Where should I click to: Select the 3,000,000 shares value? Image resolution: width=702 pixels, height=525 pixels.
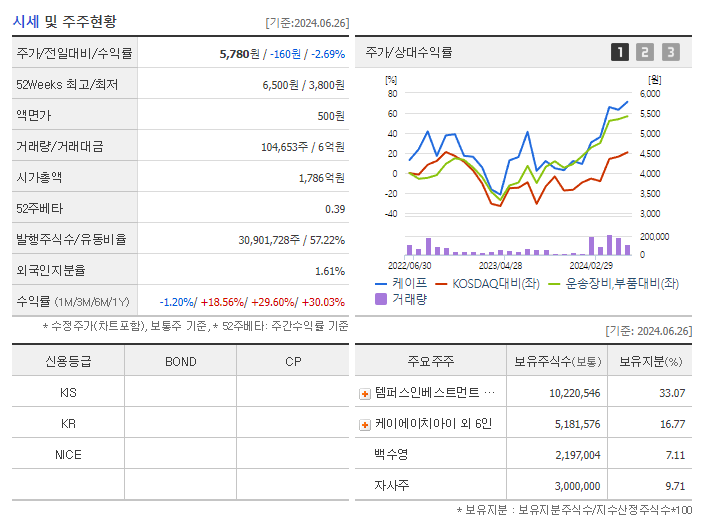click(x=578, y=486)
